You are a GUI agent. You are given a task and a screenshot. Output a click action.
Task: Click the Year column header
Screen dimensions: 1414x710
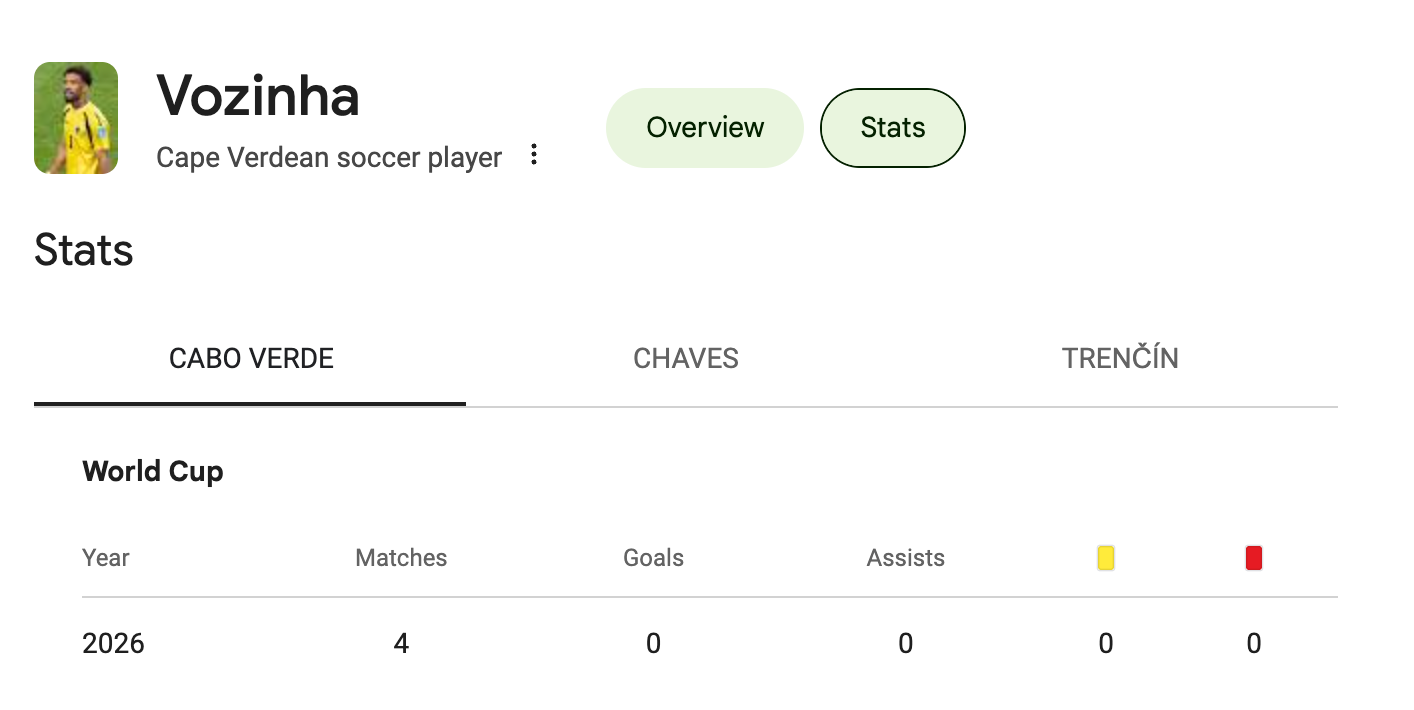106,558
